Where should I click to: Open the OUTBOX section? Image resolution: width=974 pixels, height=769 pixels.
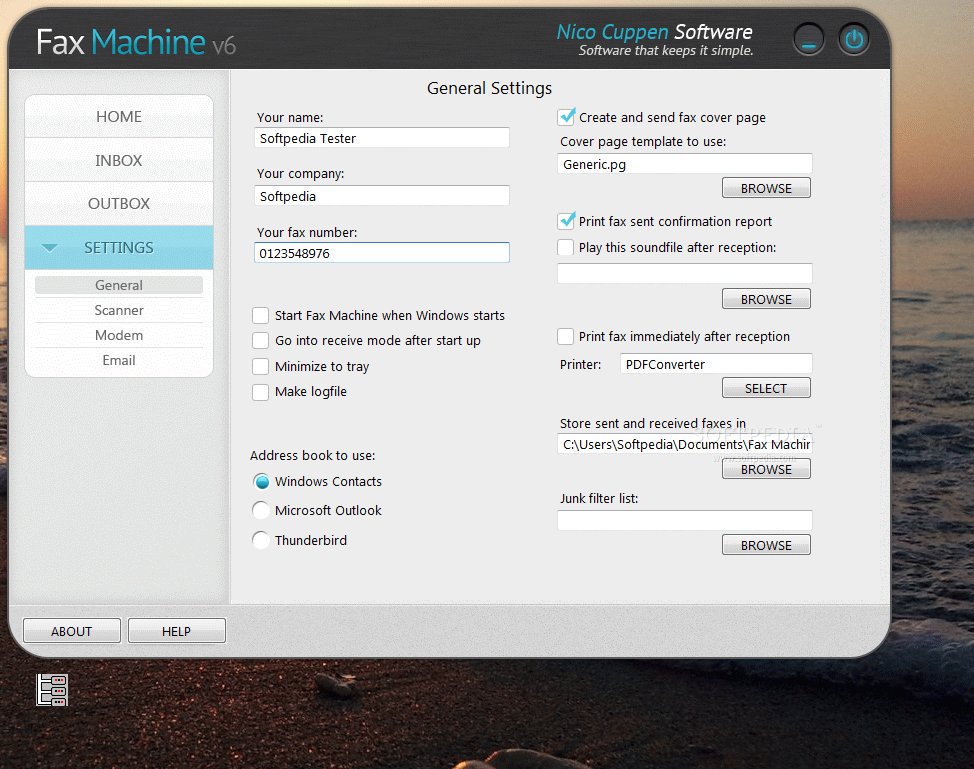pyautogui.click(x=119, y=204)
